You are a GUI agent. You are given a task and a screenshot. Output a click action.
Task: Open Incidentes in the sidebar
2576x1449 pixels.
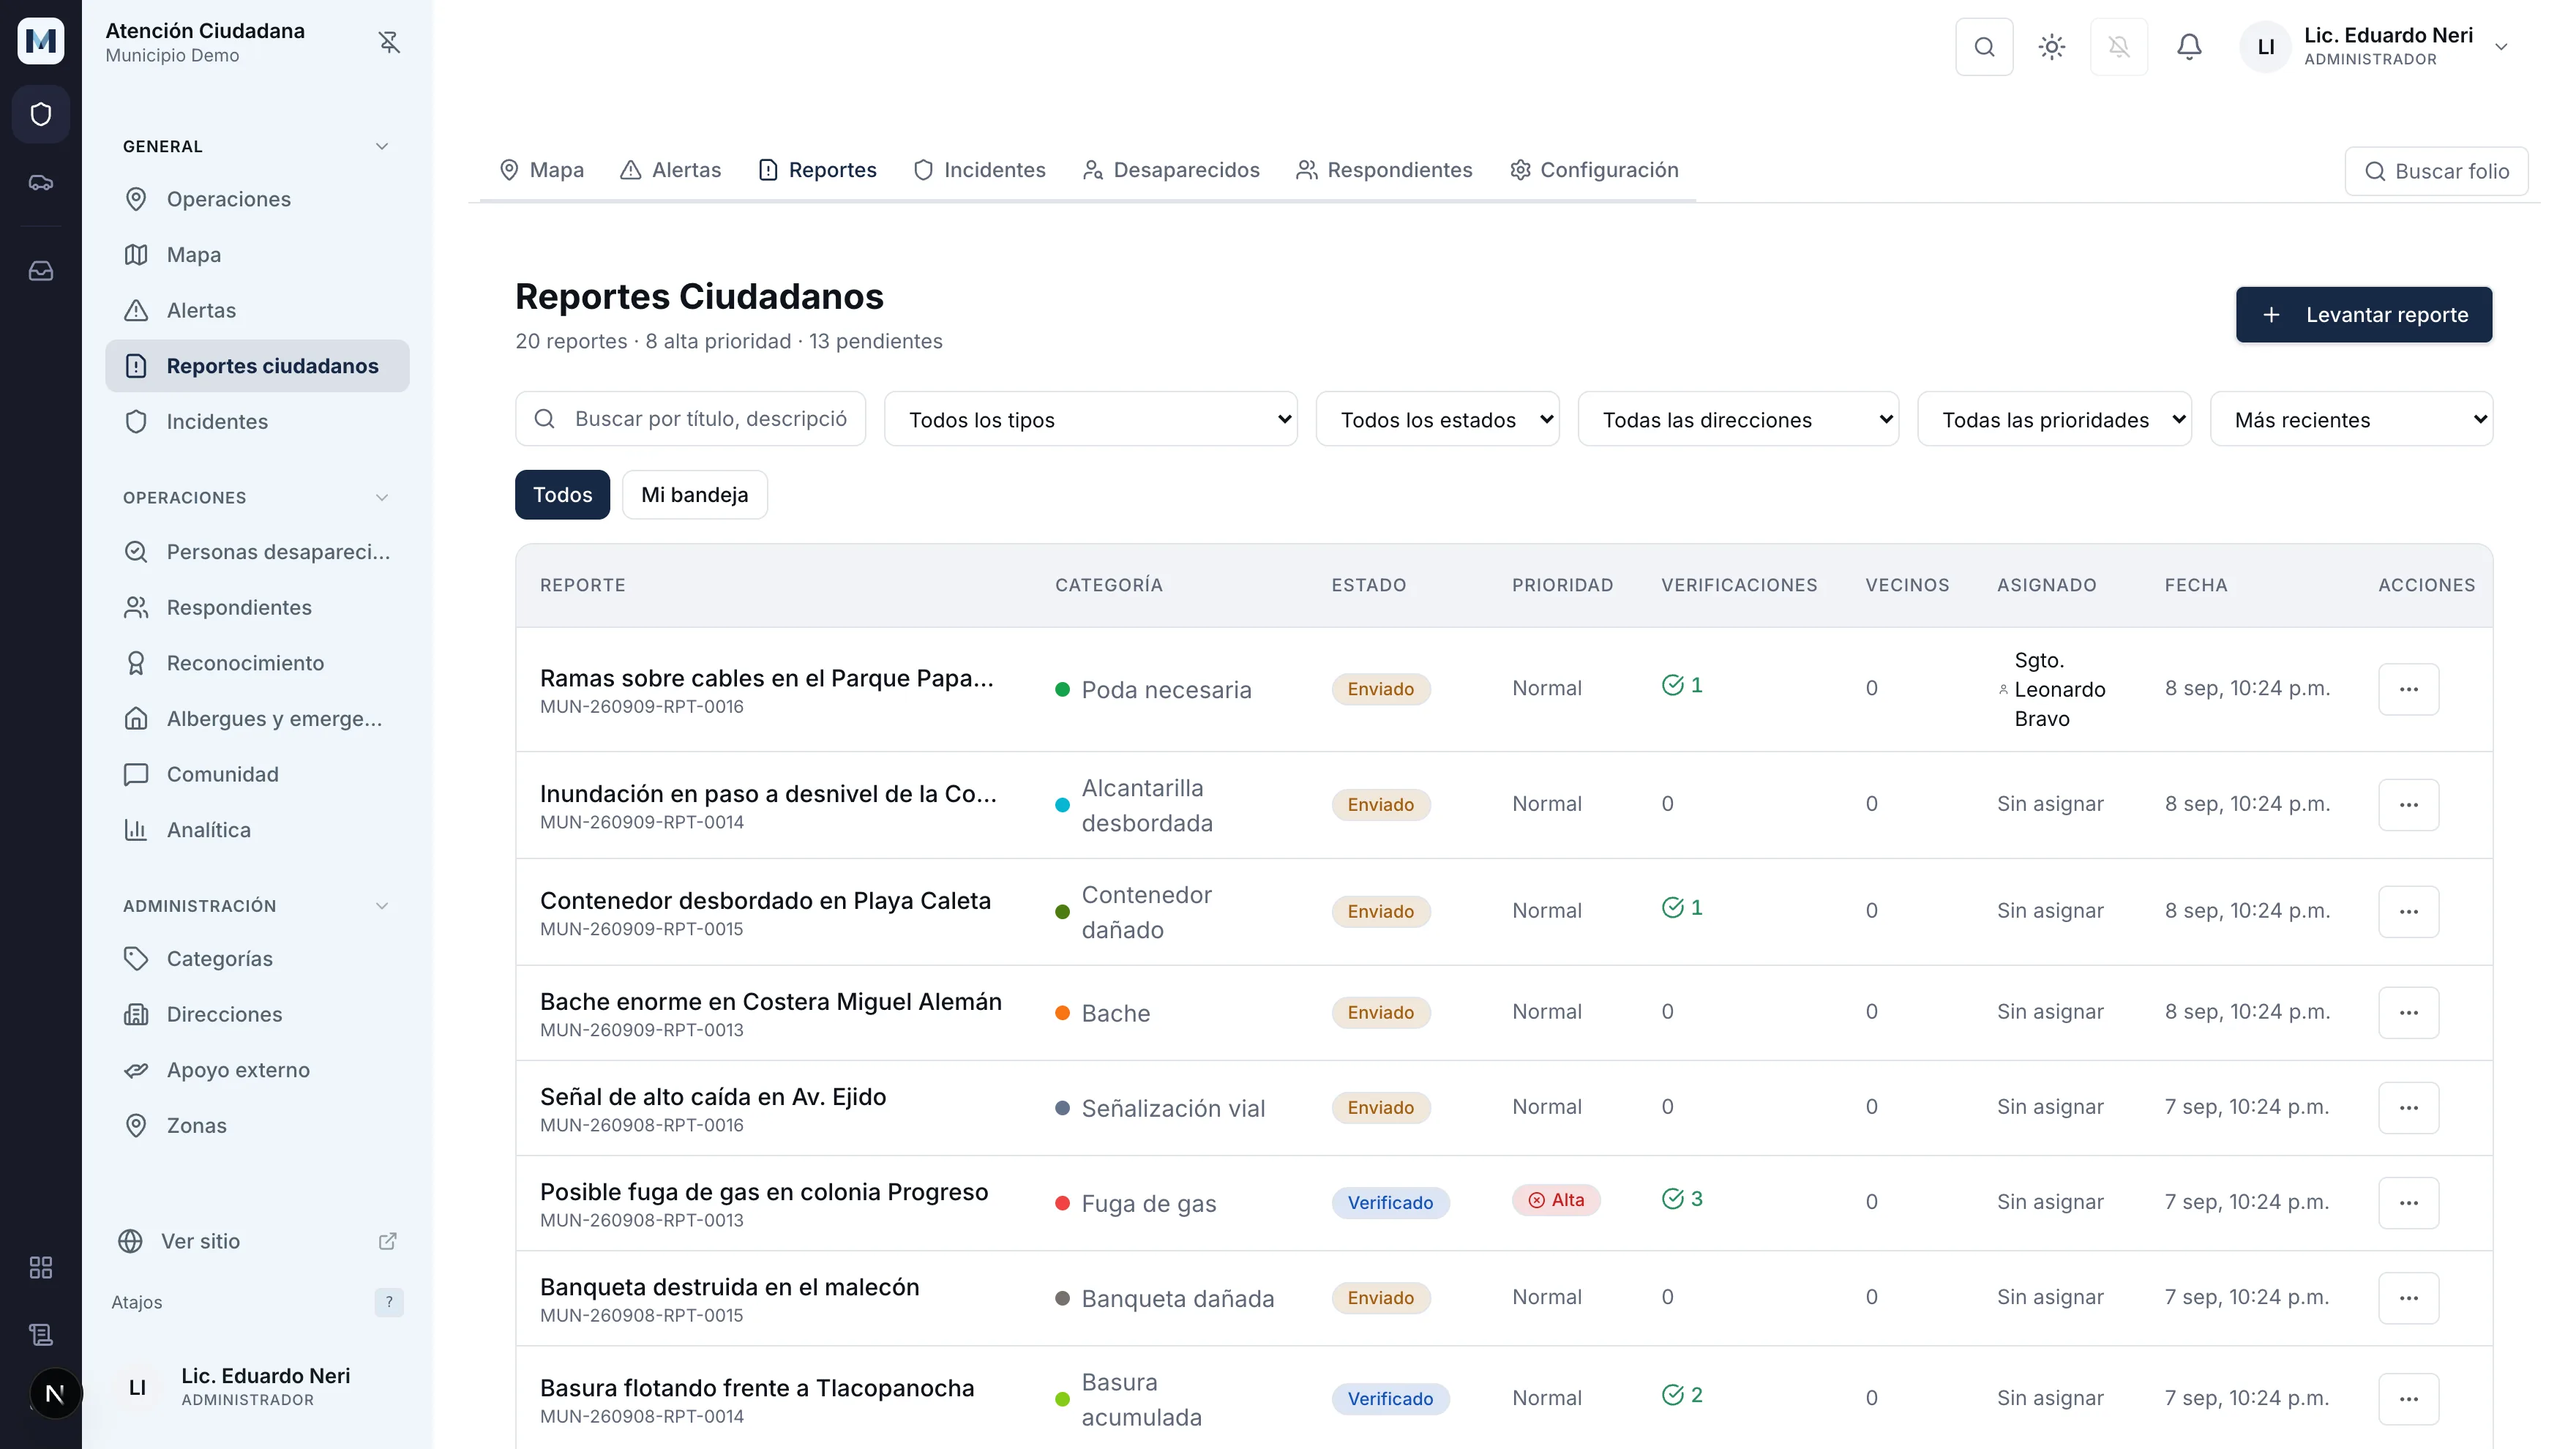257,421
